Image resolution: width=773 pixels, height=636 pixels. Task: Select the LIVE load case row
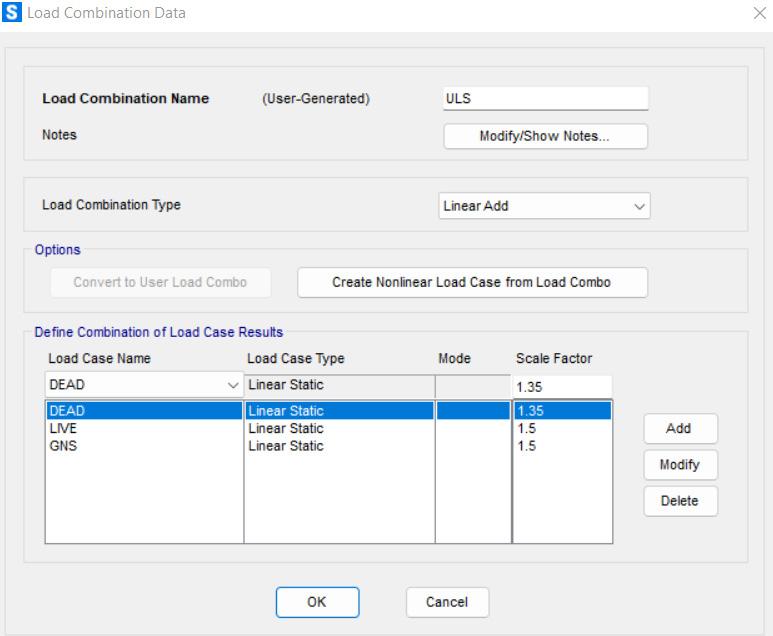pyautogui.click(x=144, y=428)
